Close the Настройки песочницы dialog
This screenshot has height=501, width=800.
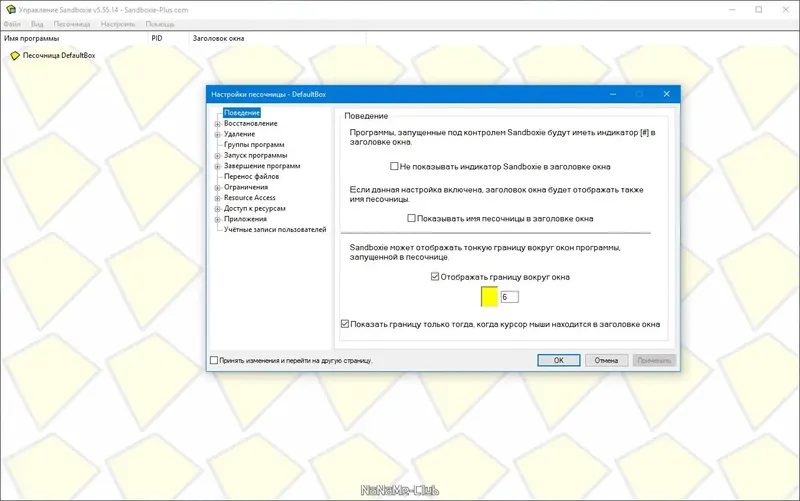[x=666, y=94]
